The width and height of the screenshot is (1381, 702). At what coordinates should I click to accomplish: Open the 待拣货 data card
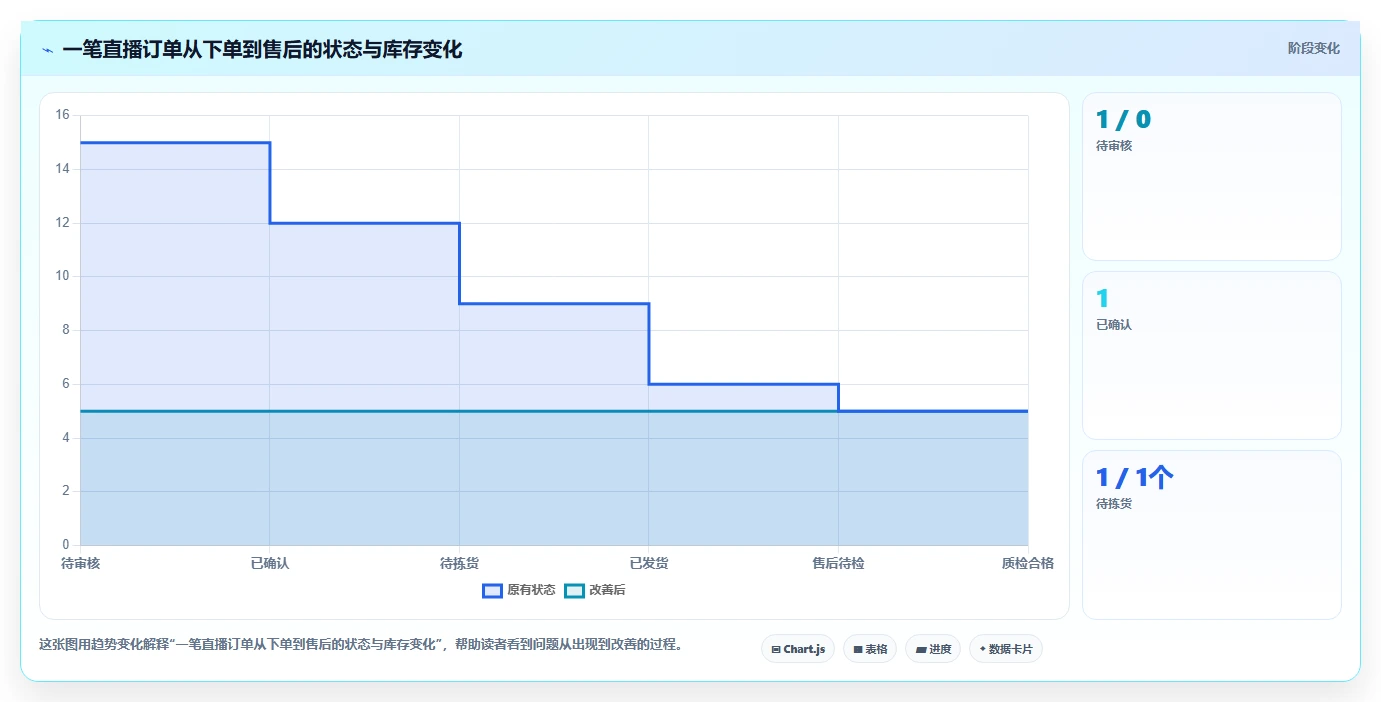tap(1211, 535)
